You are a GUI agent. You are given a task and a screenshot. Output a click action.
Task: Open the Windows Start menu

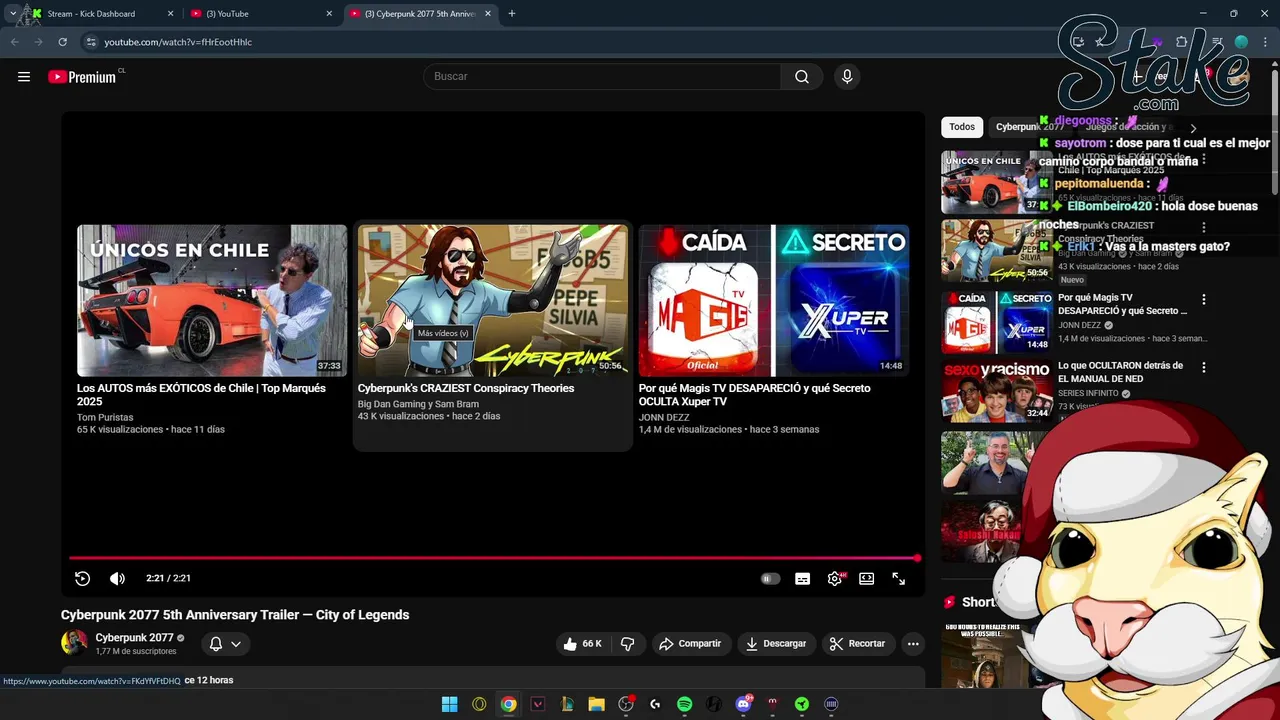449,704
